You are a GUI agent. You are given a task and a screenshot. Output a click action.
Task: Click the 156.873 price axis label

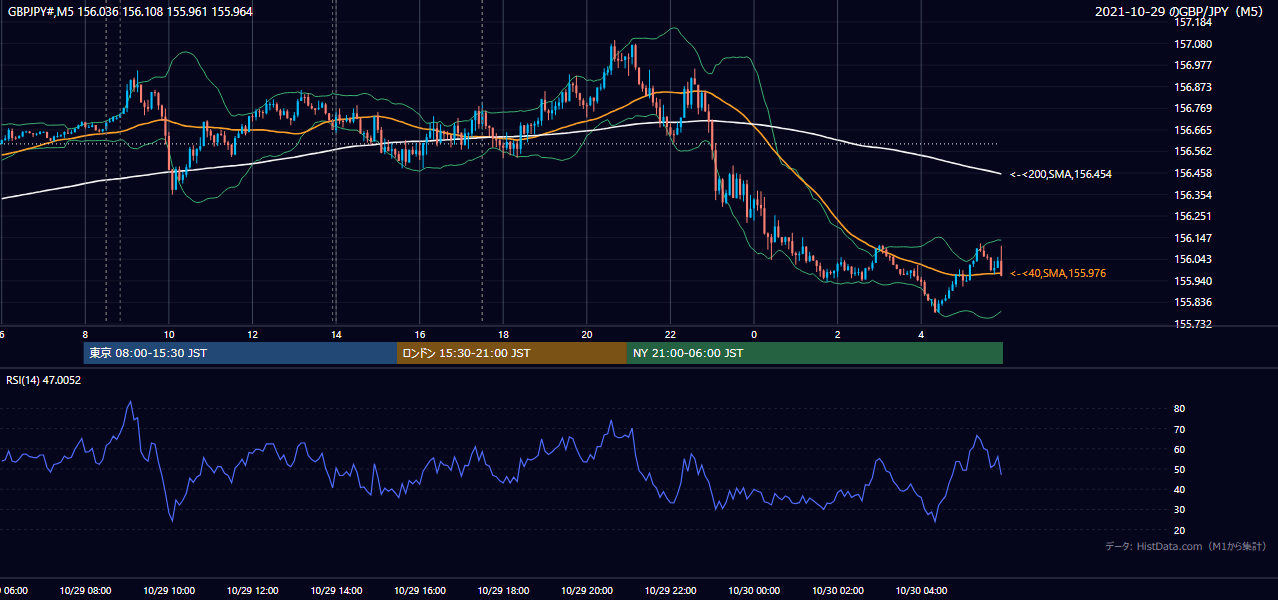[x=1193, y=87]
